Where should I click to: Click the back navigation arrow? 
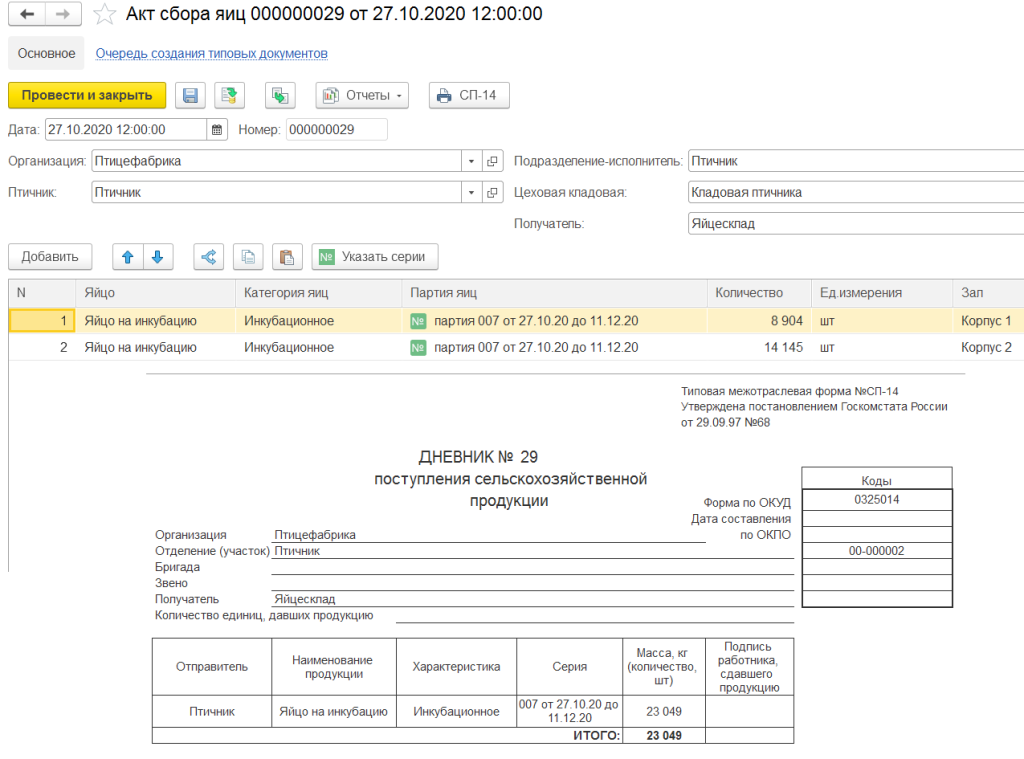click(x=27, y=14)
